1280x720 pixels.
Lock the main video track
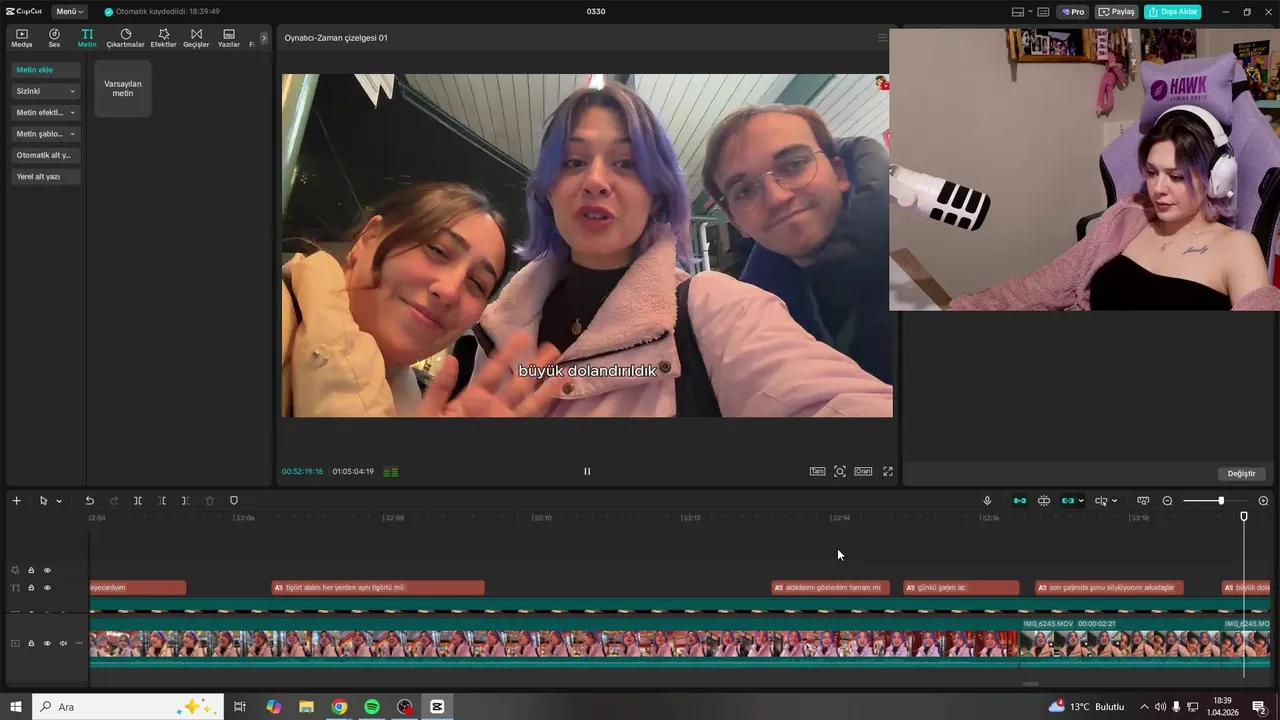tap(31, 643)
